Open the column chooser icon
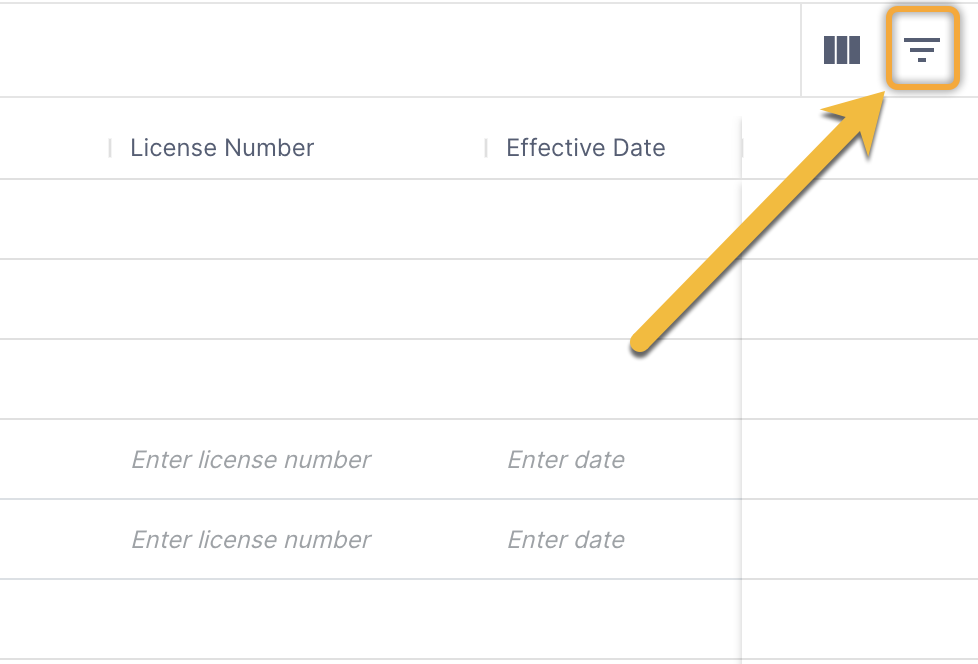This screenshot has width=978, height=664. click(x=842, y=50)
